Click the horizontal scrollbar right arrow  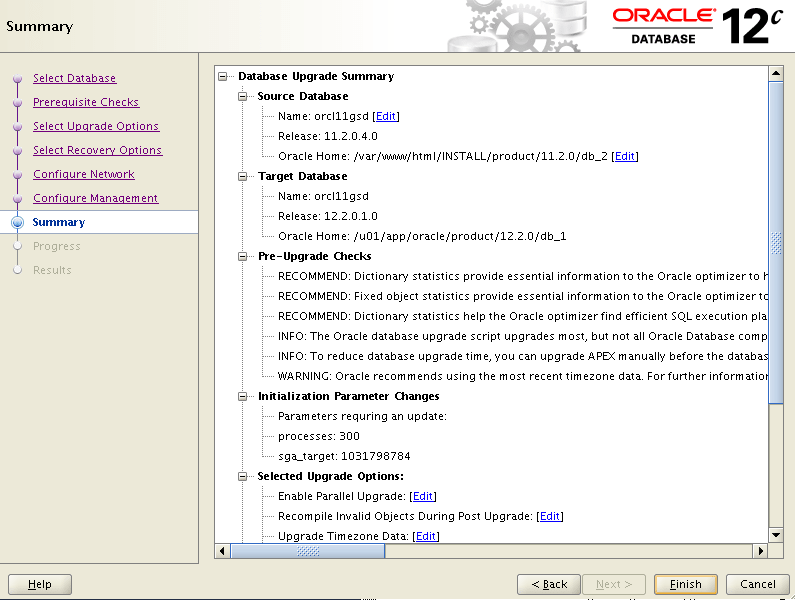coord(760,551)
